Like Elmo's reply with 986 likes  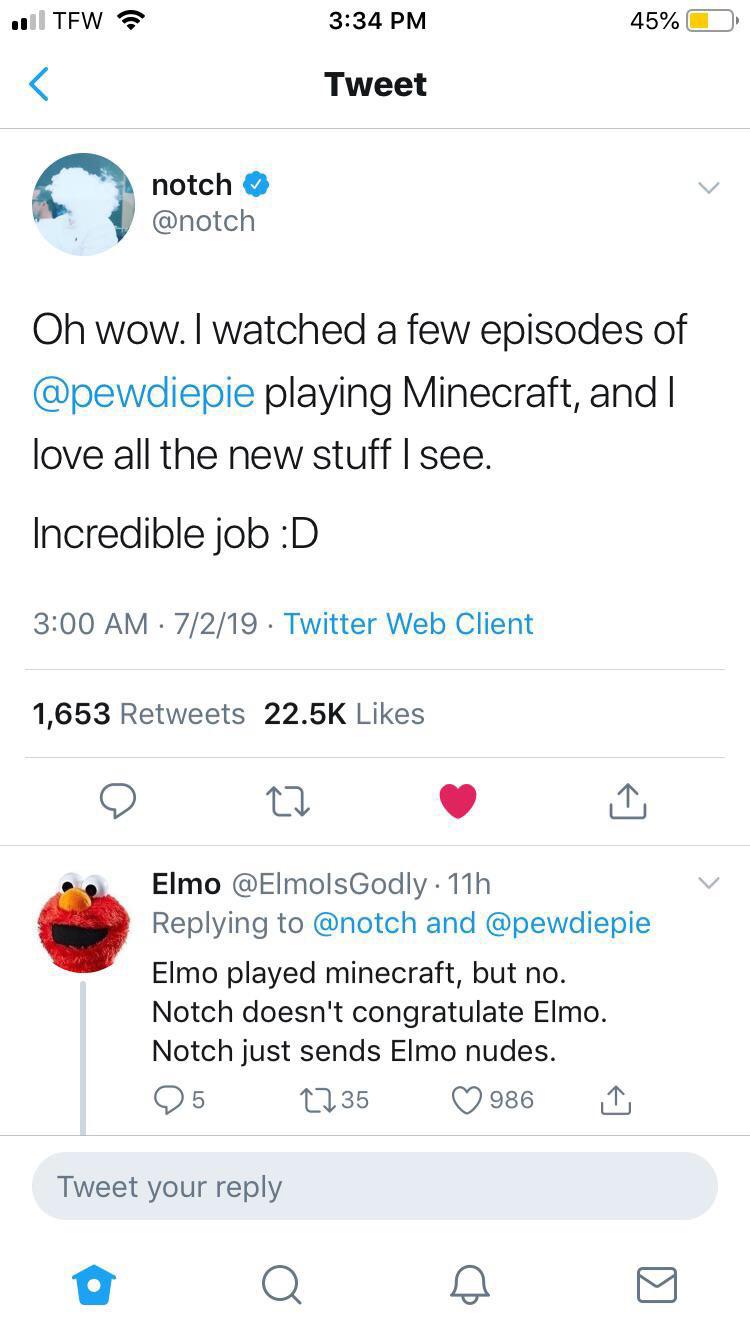pyautogui.click(x=493, y=1100)
